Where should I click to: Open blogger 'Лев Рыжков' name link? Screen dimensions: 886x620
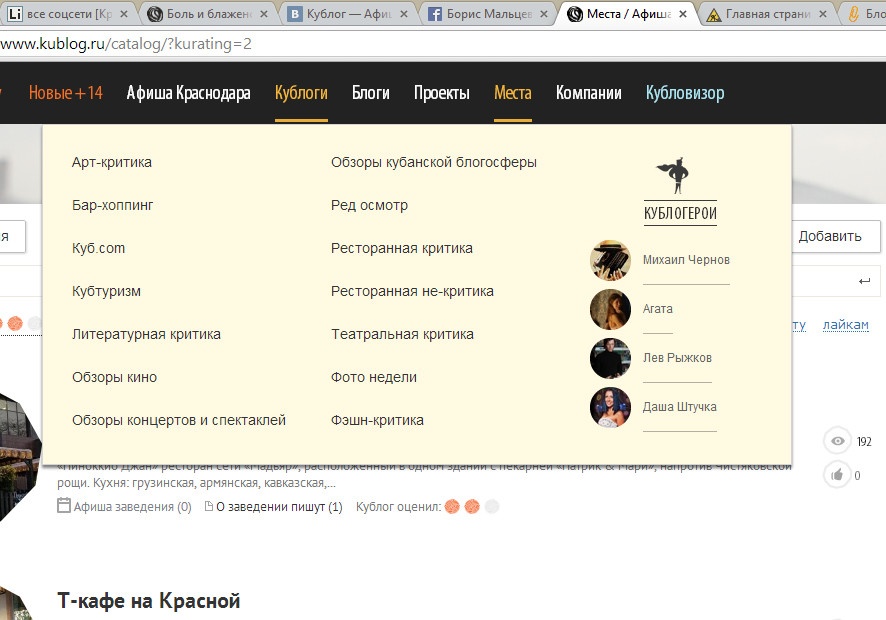(677, 358)
